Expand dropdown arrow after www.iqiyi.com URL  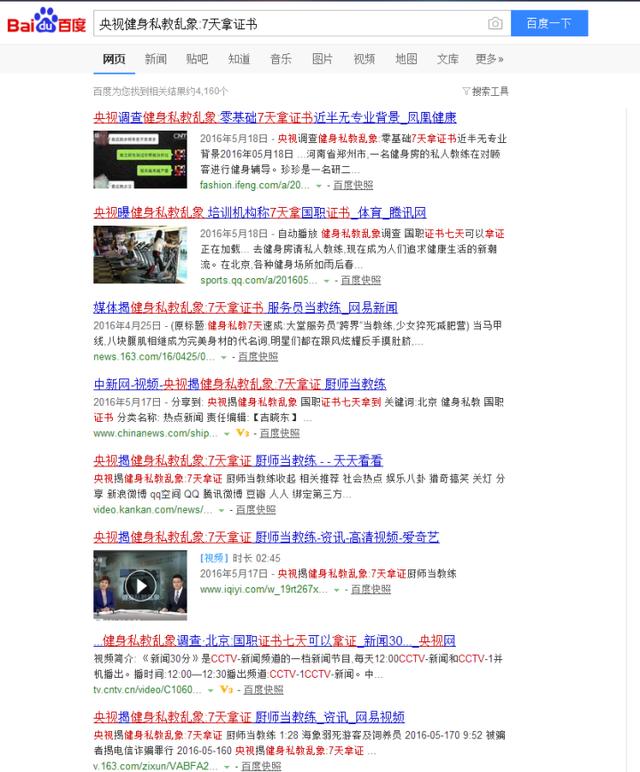(x=336, y=590)
